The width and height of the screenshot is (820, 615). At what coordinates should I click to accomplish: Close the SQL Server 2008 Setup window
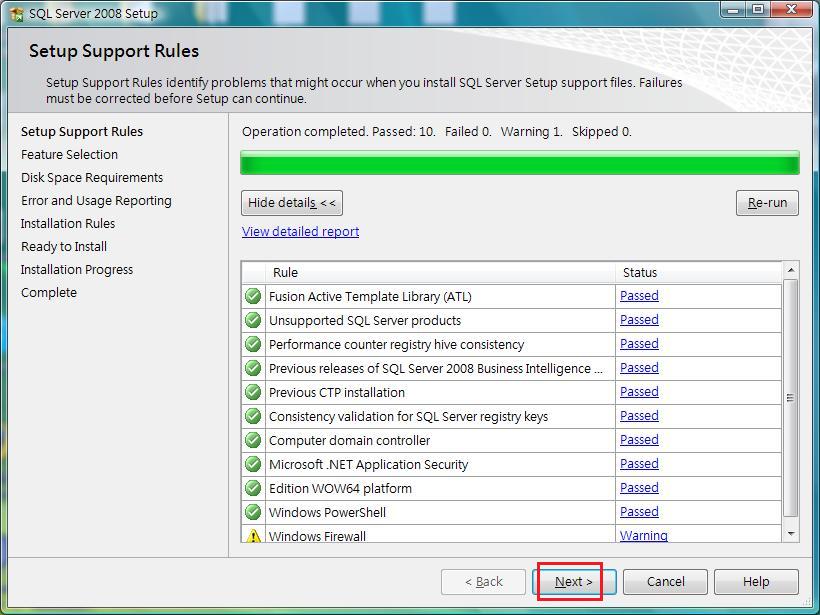[792, 9]
